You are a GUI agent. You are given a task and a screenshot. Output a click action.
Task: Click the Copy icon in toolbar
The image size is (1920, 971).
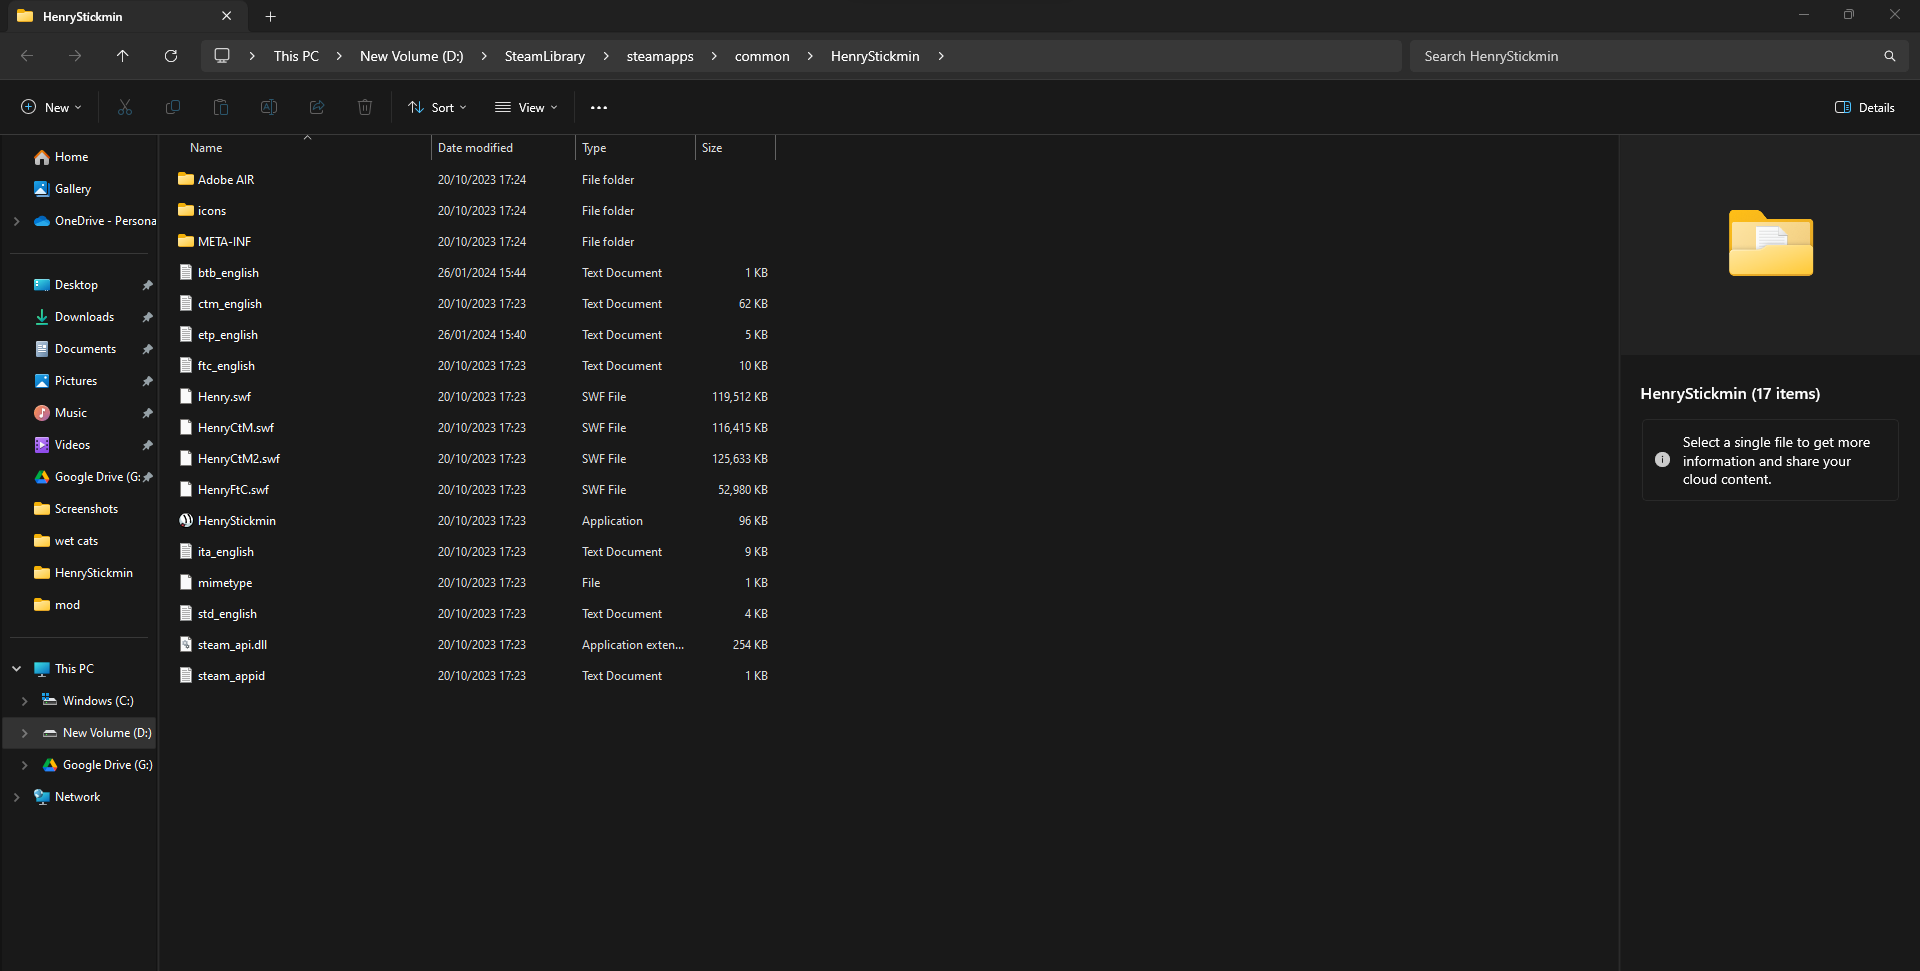(x=173, y=107)
